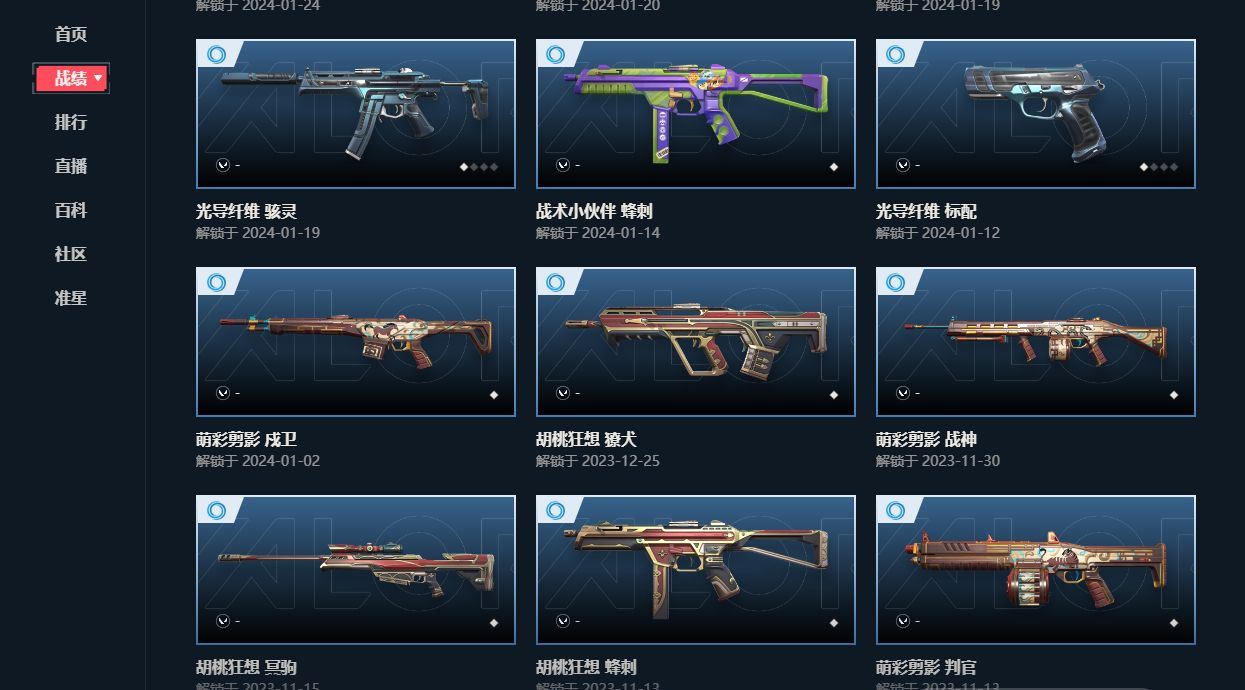Open the 首页 sidebar menu item

point(71,34)
